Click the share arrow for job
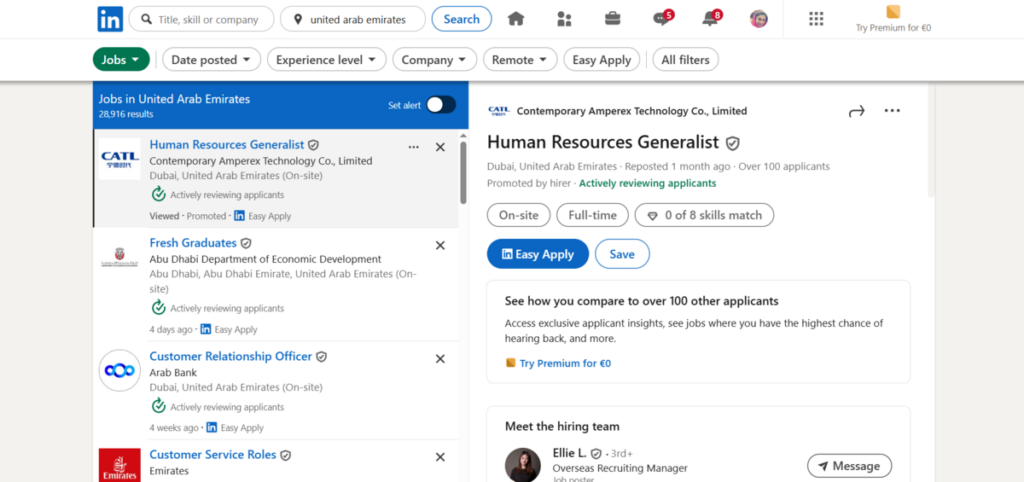 coord(856,111)
